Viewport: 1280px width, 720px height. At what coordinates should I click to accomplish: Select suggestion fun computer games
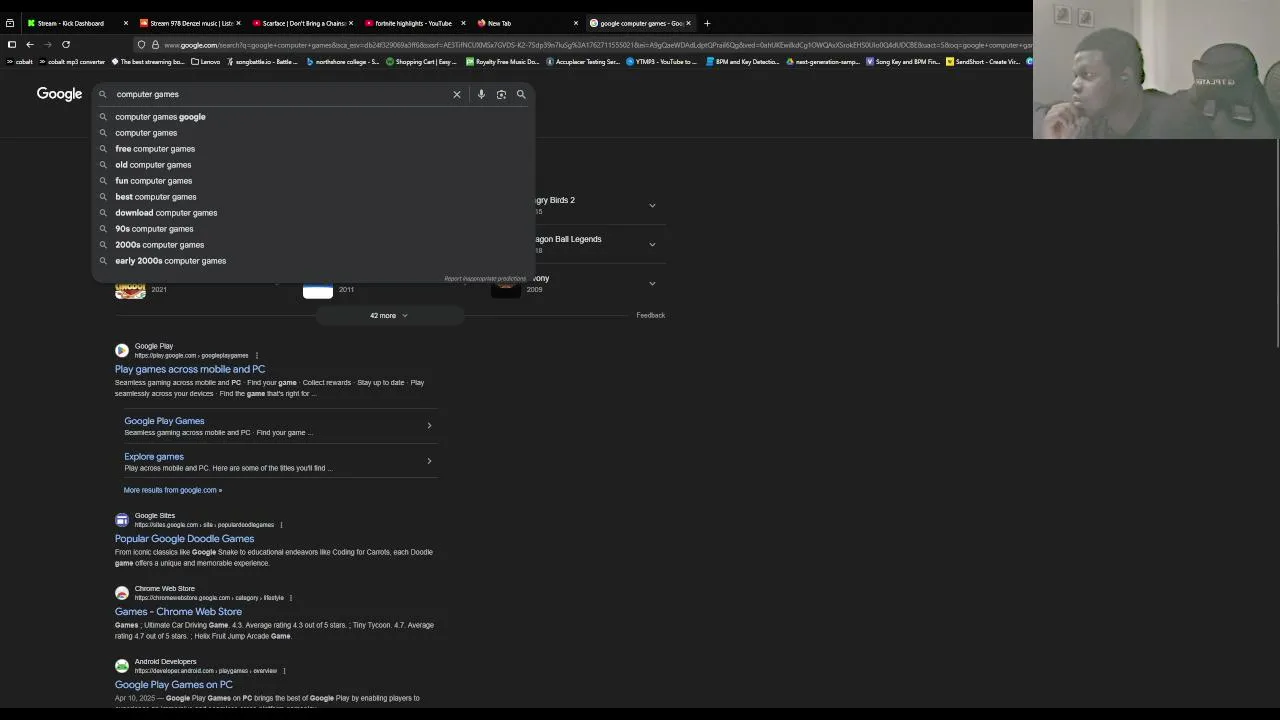pyautogui.click(x=312, y=181)
